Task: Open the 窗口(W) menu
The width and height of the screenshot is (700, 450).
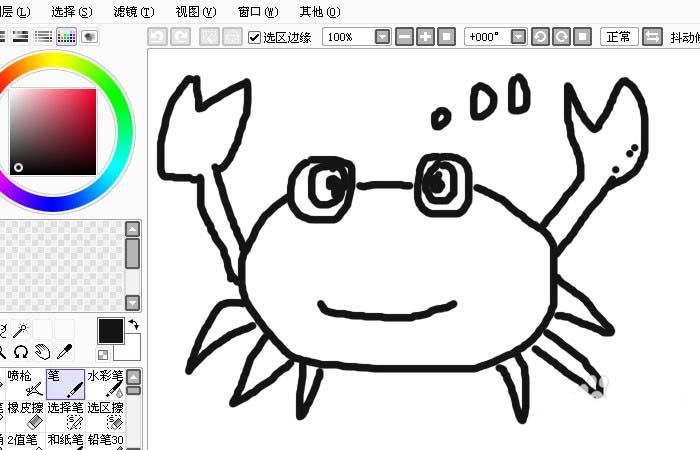Action: [x=258, y=12]
